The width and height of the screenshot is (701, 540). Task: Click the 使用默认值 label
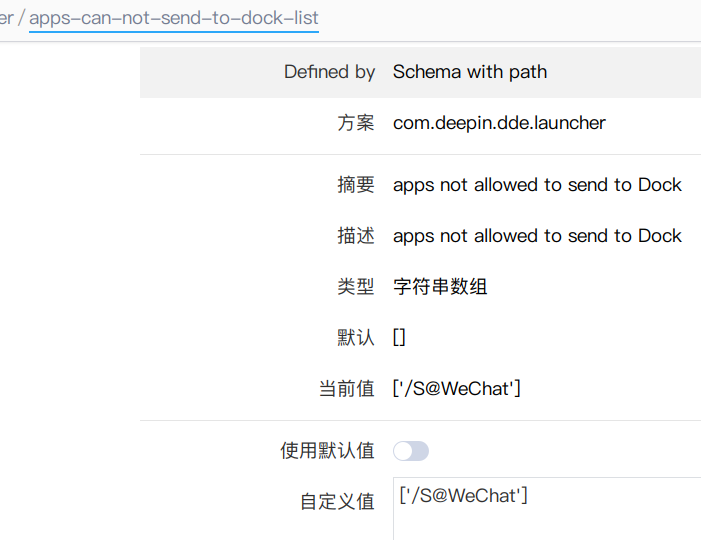click(x=328, y=451)
